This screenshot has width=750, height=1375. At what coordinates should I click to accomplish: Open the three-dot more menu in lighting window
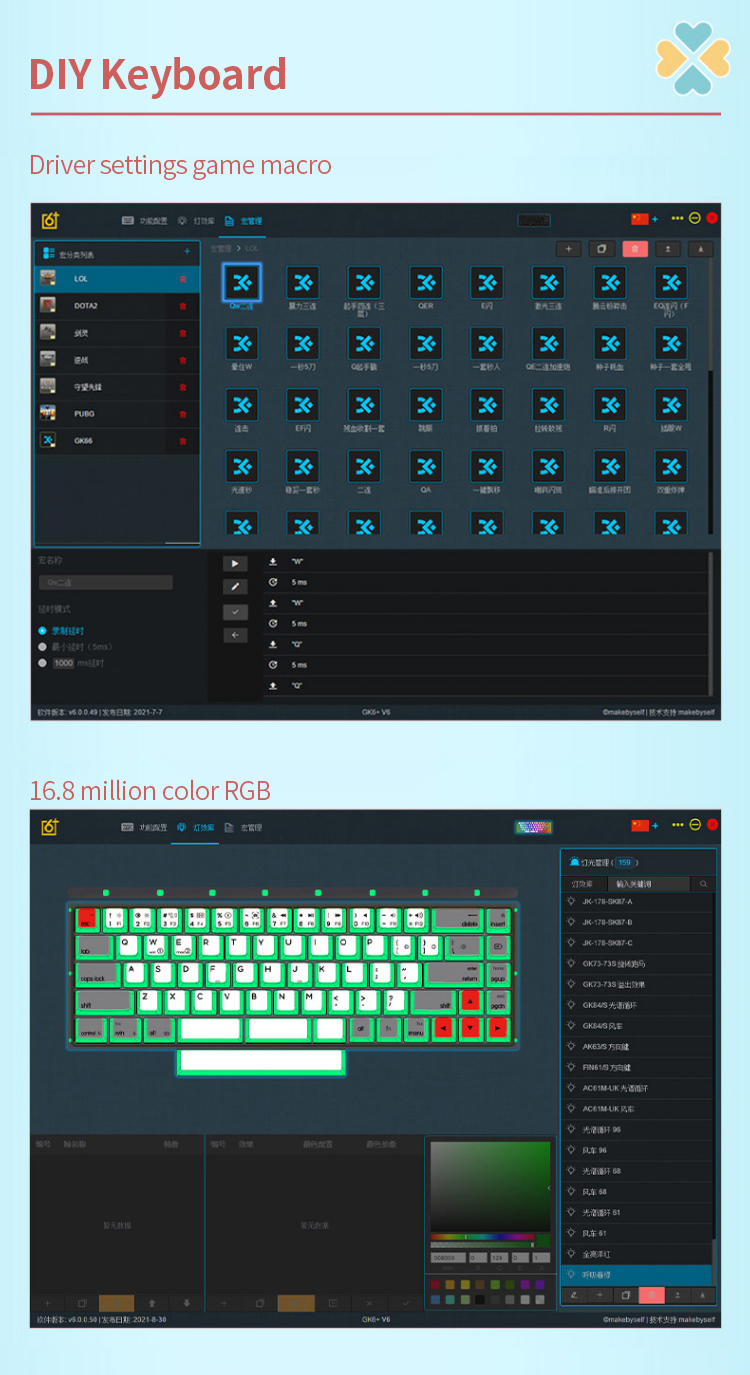point(677,825)
